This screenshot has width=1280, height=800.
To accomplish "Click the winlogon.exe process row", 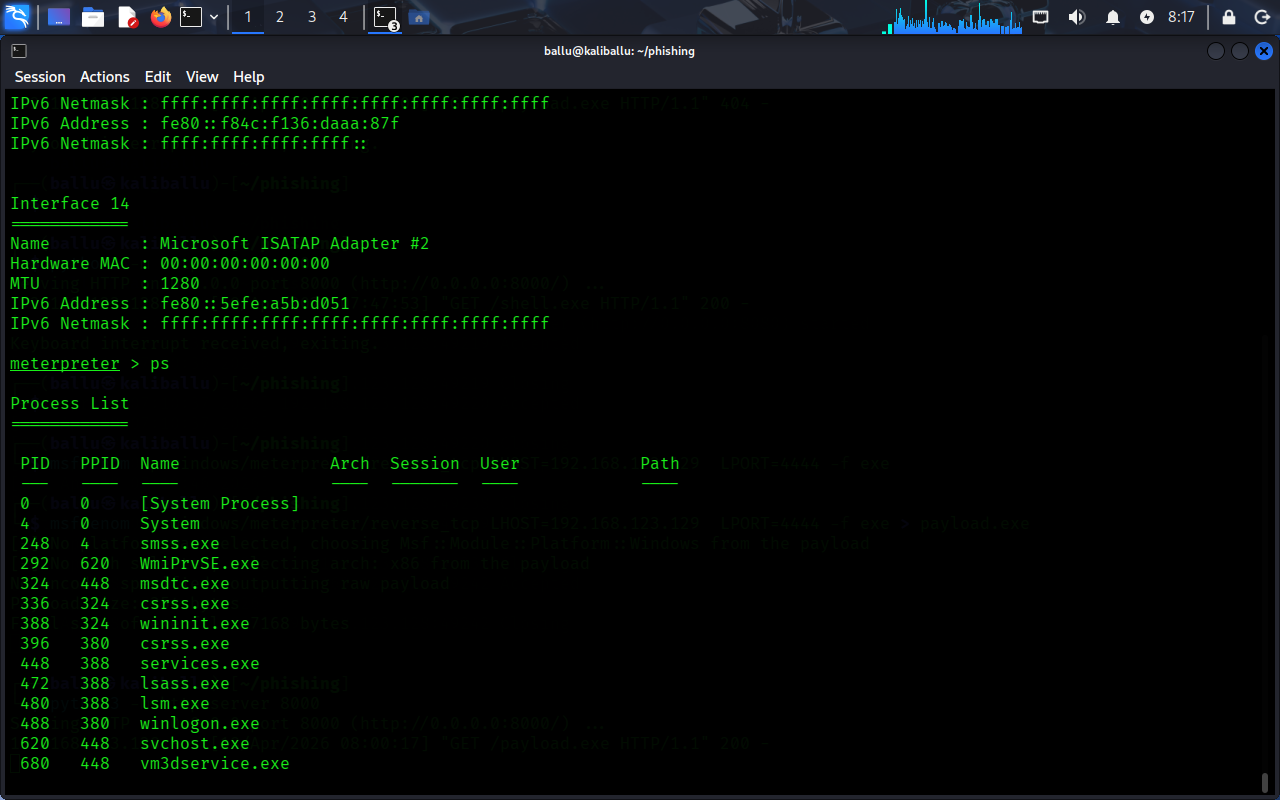I will point(140,723).
